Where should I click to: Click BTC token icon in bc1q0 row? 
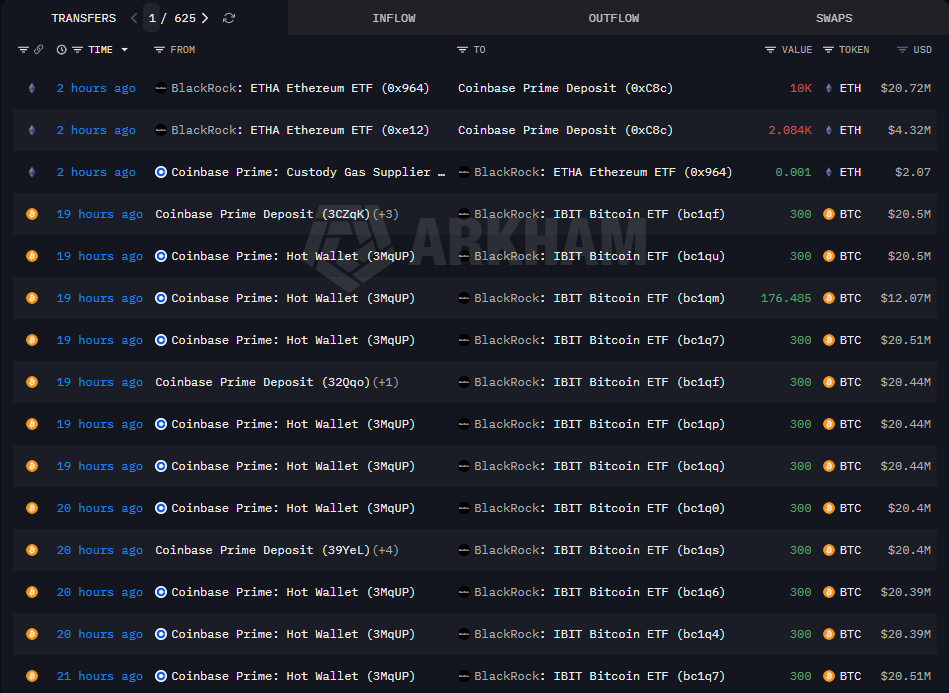point(829,508)
